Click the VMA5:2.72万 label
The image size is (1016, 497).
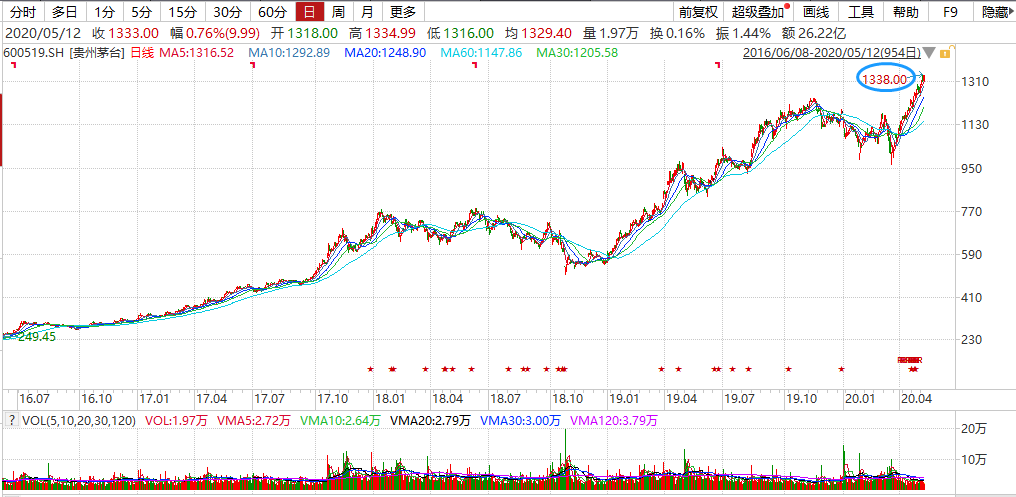tap(255, 421)
